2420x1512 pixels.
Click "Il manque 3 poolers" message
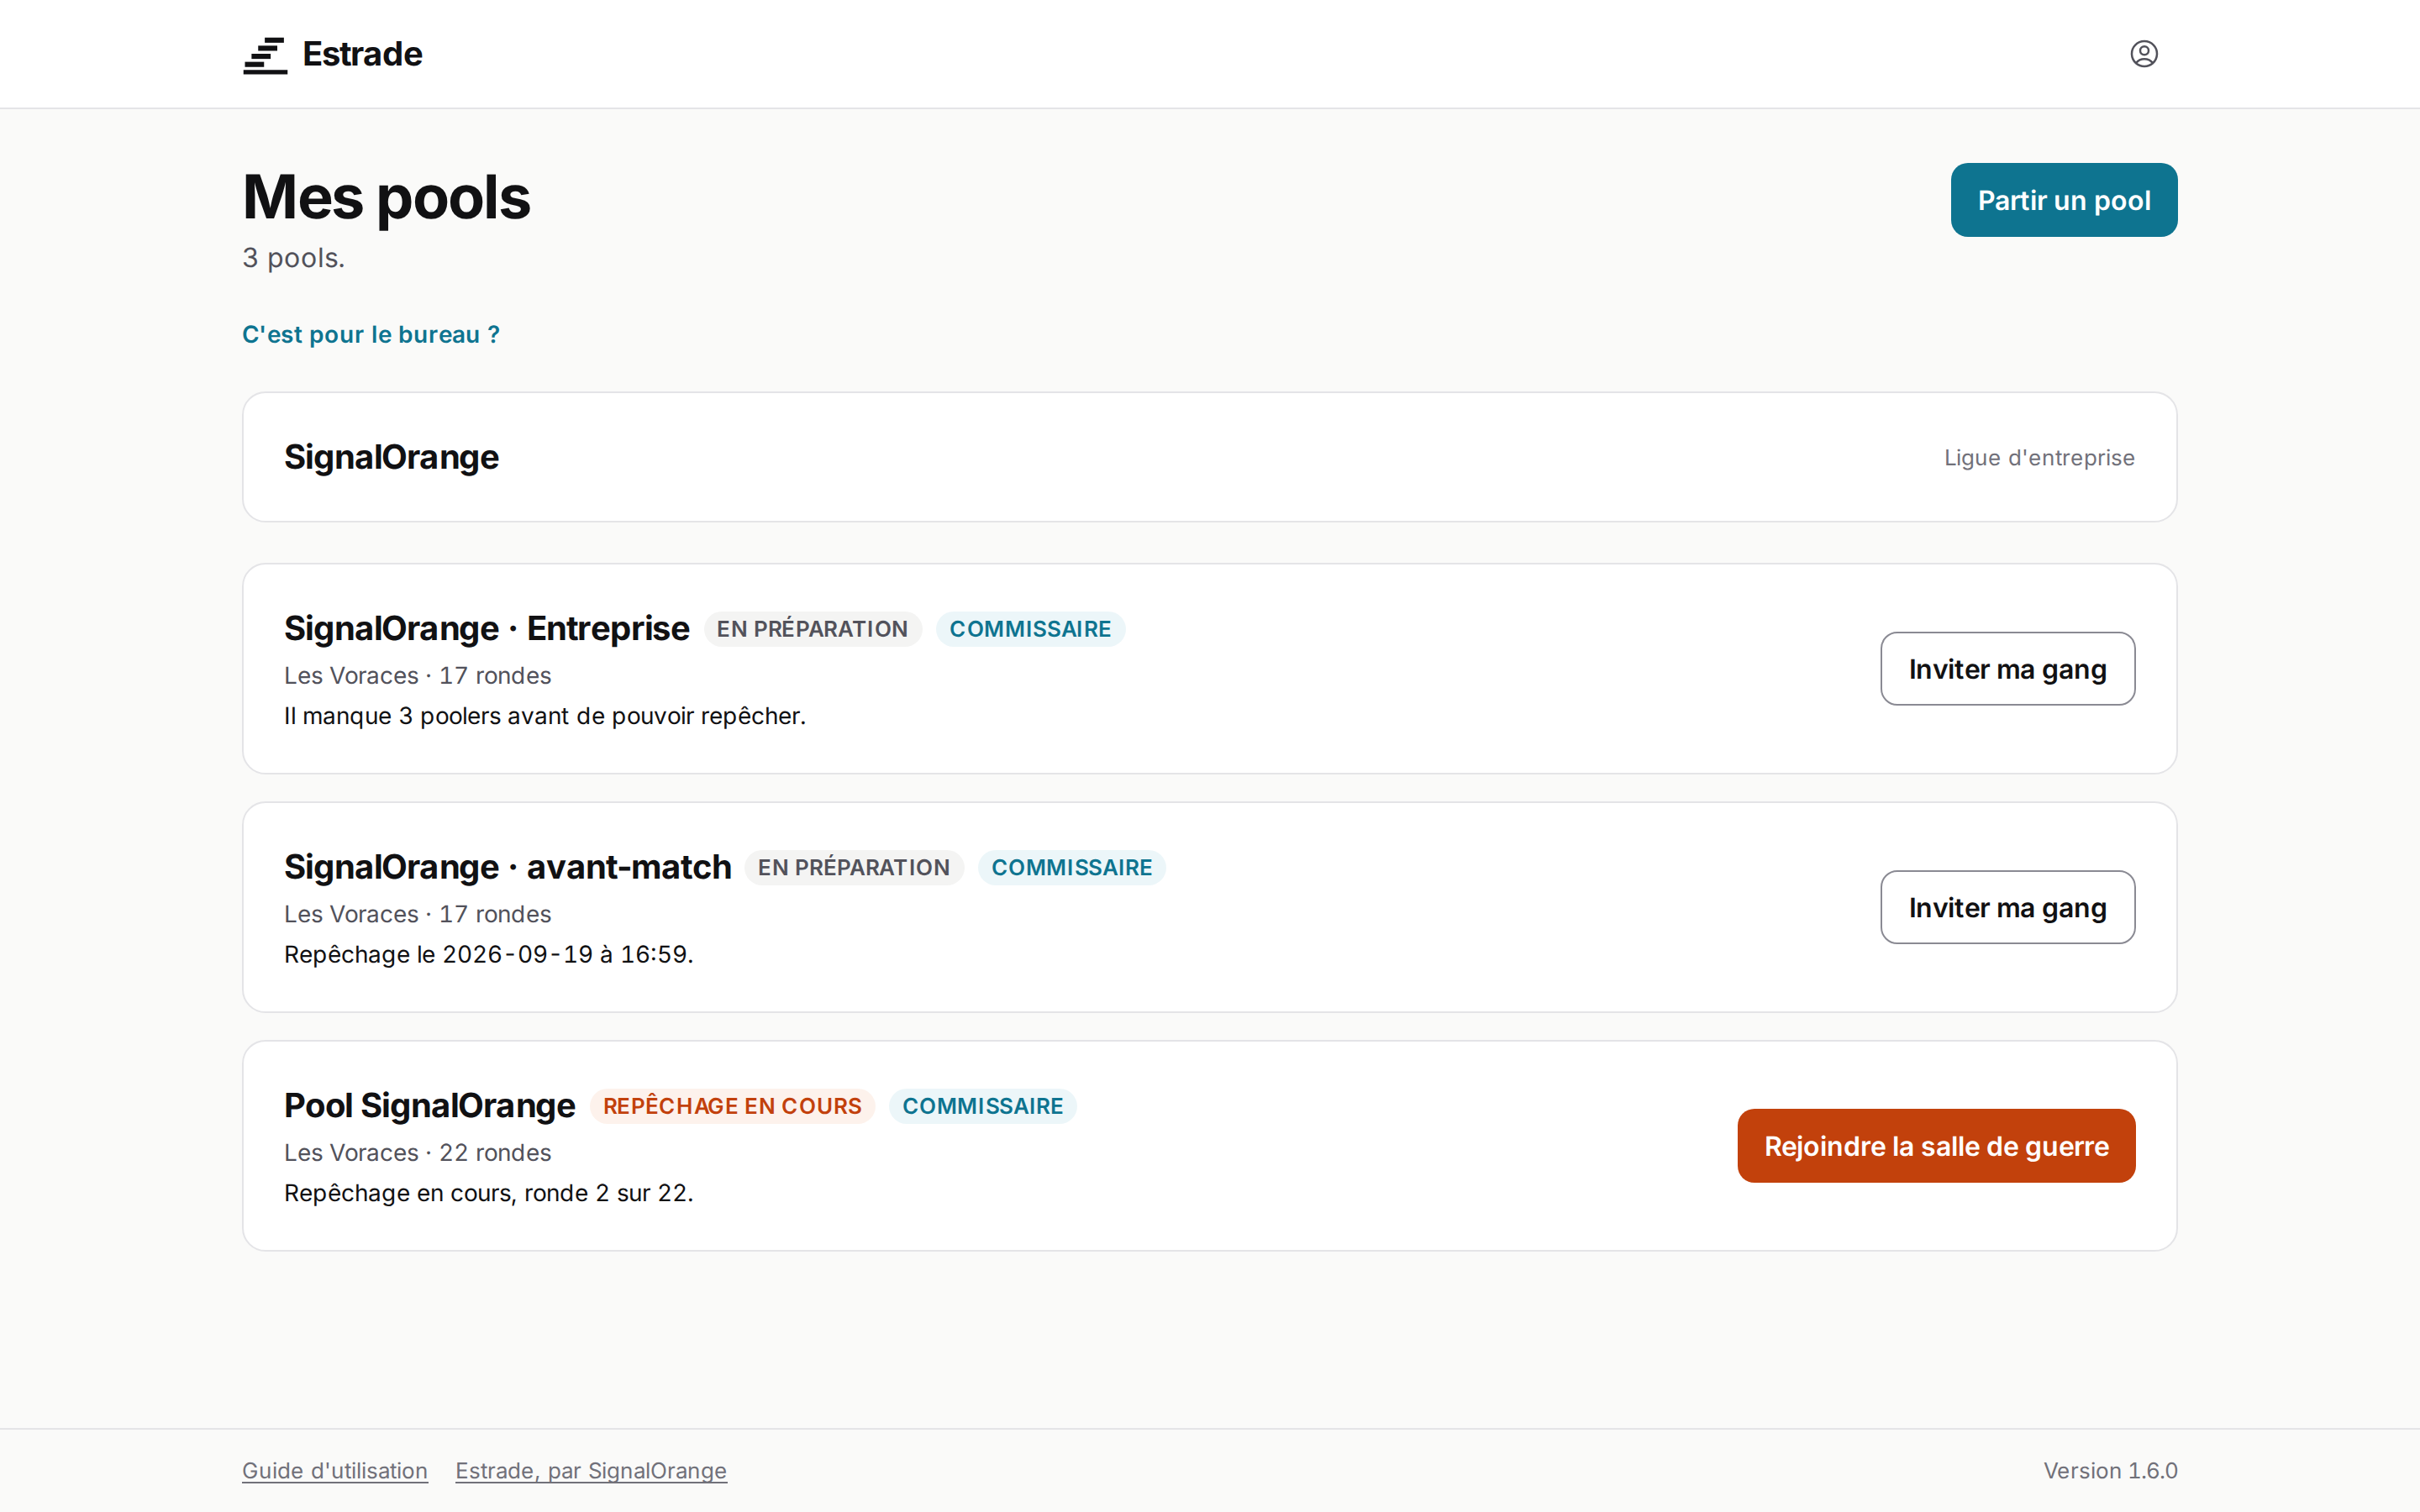point(545,716)
